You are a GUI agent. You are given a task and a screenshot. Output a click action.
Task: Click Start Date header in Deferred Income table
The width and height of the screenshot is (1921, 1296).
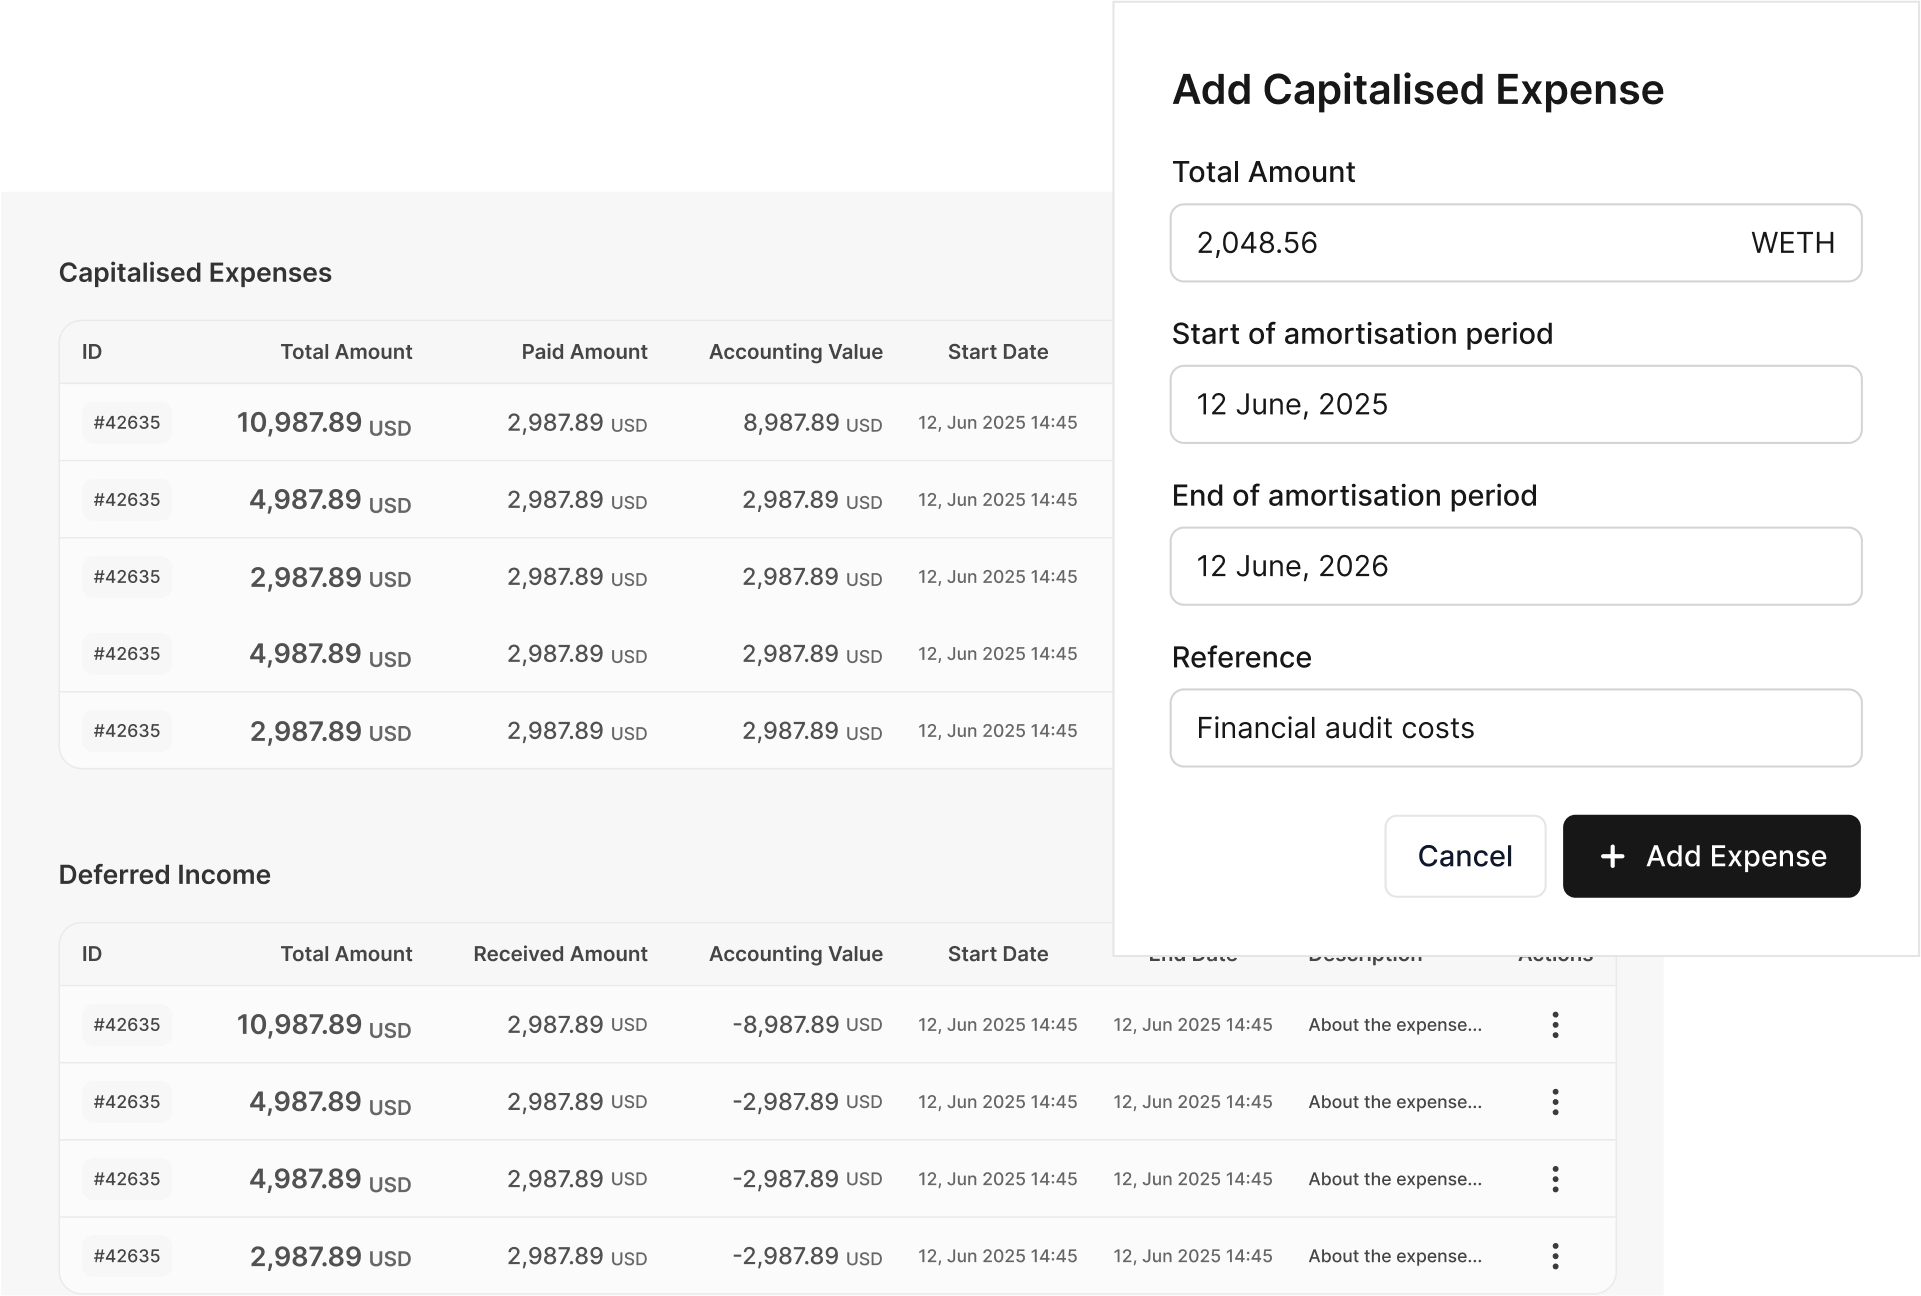997,954
